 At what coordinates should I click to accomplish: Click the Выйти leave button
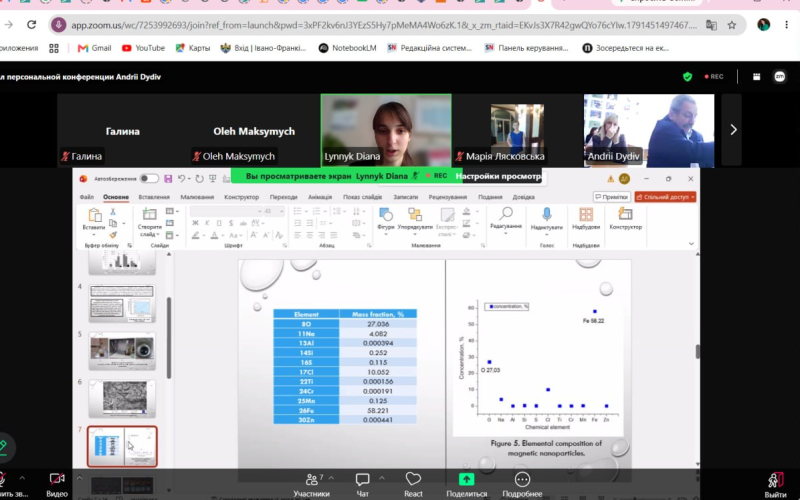775,485
